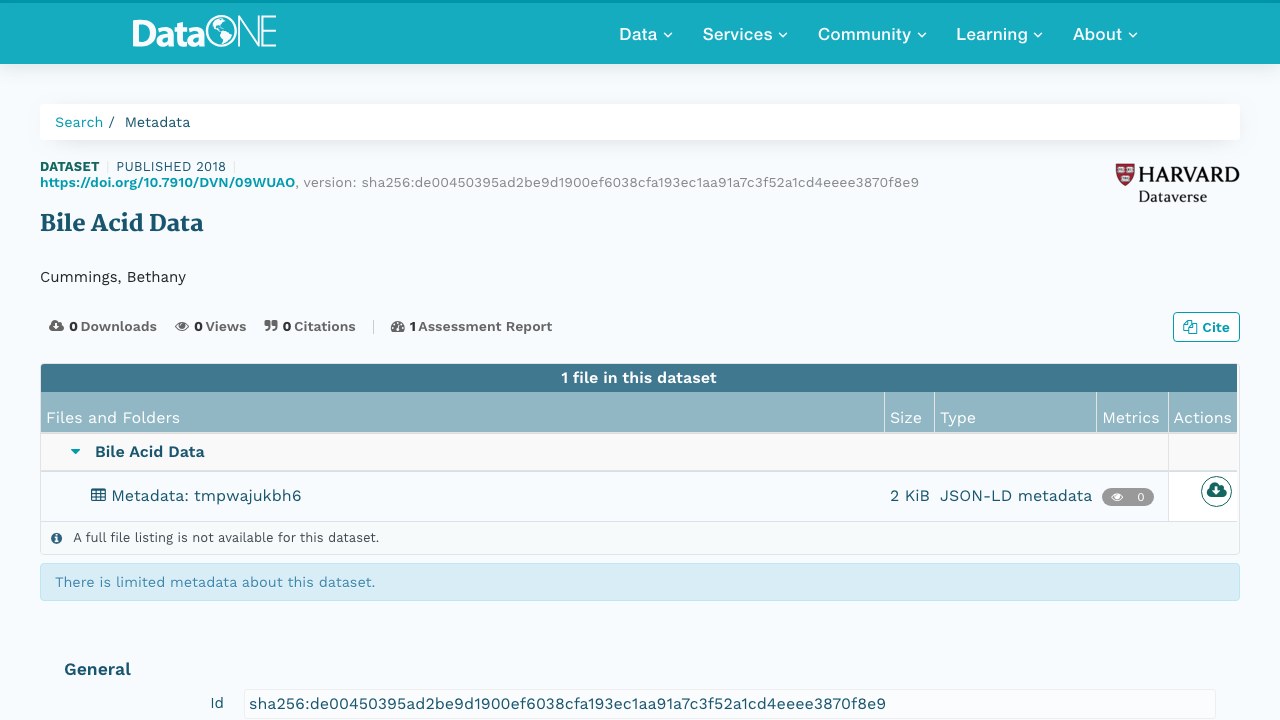1280x720 pixels.
Task: Click the author name Cummings, Bethany
Action: click(113, 277)
